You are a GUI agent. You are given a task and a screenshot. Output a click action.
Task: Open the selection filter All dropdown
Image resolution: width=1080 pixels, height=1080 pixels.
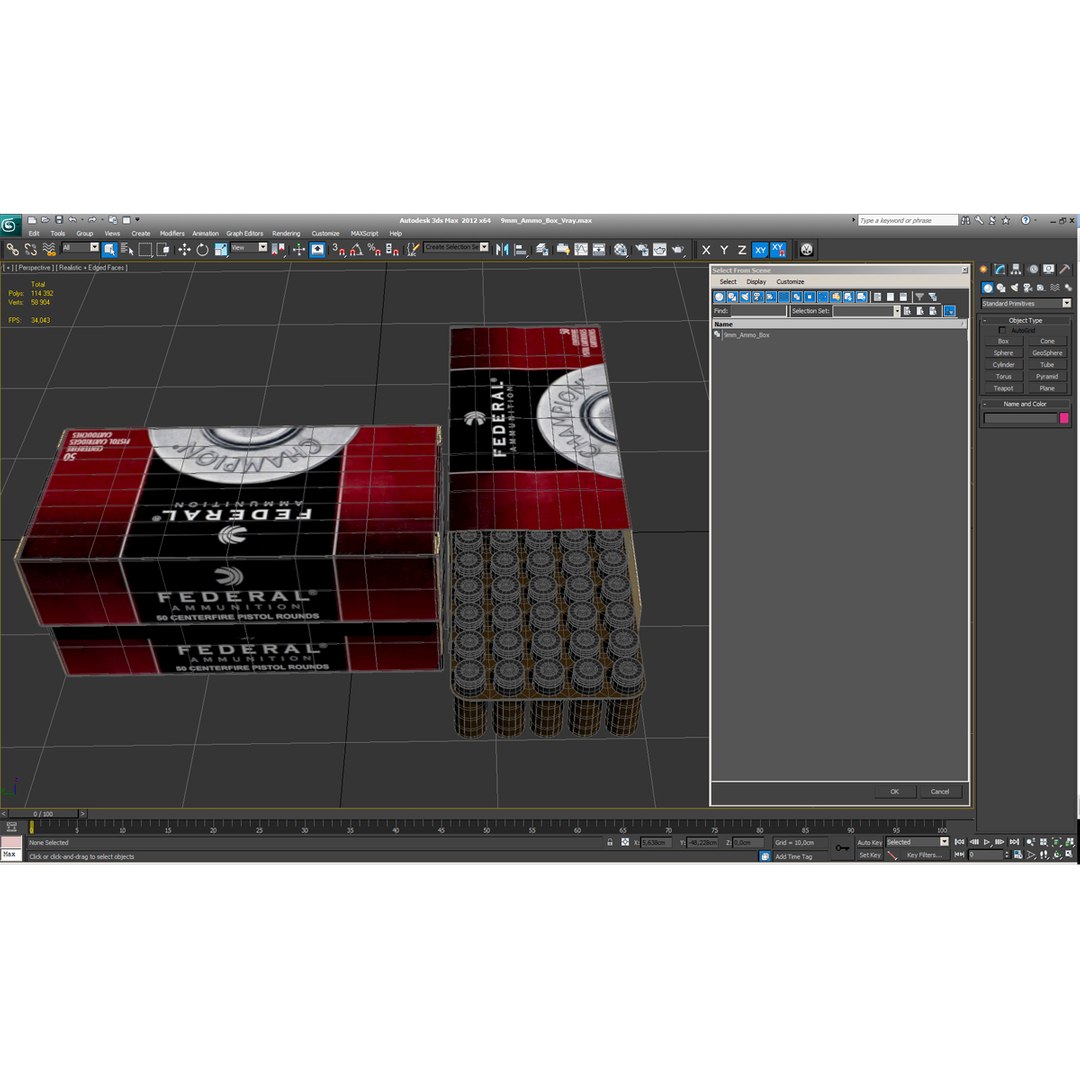[81, 248]
